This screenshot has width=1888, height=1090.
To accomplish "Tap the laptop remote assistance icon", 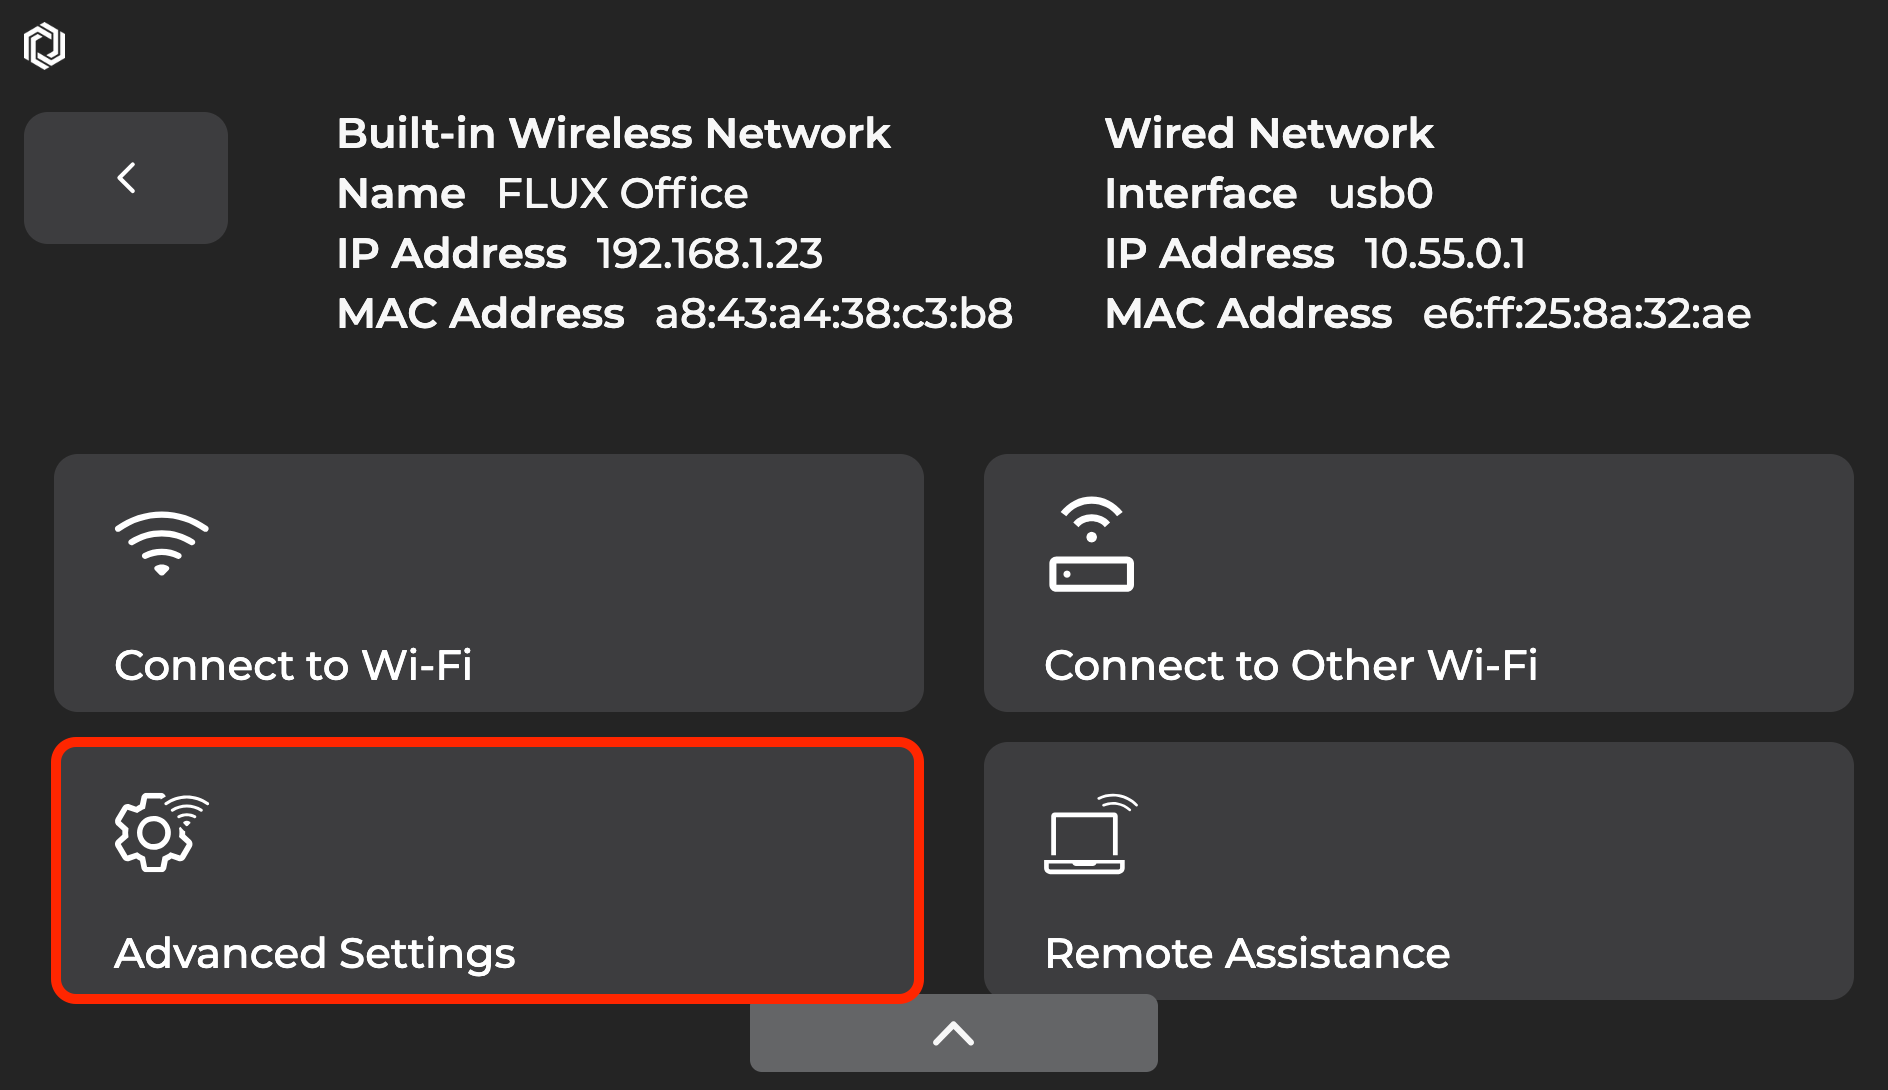I will pyautogui.click(x=1091, y=834).
